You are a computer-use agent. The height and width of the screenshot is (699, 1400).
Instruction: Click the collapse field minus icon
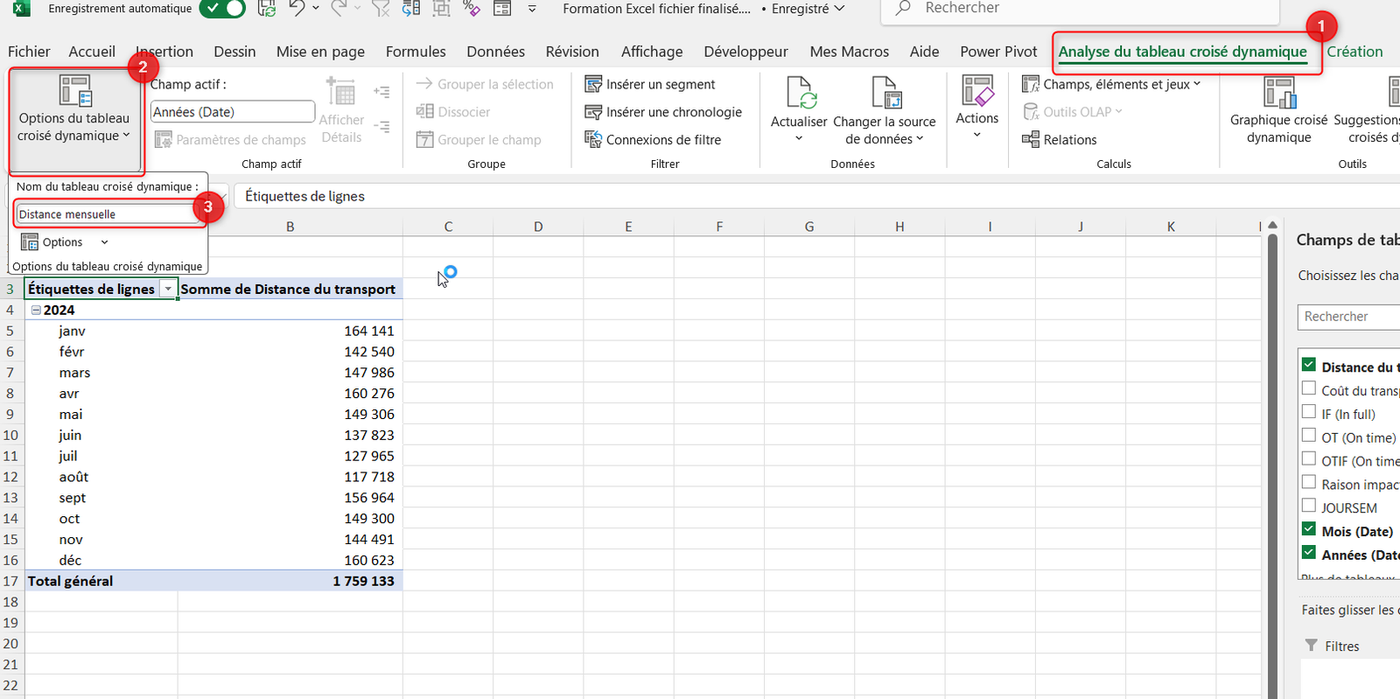point(382,127)
